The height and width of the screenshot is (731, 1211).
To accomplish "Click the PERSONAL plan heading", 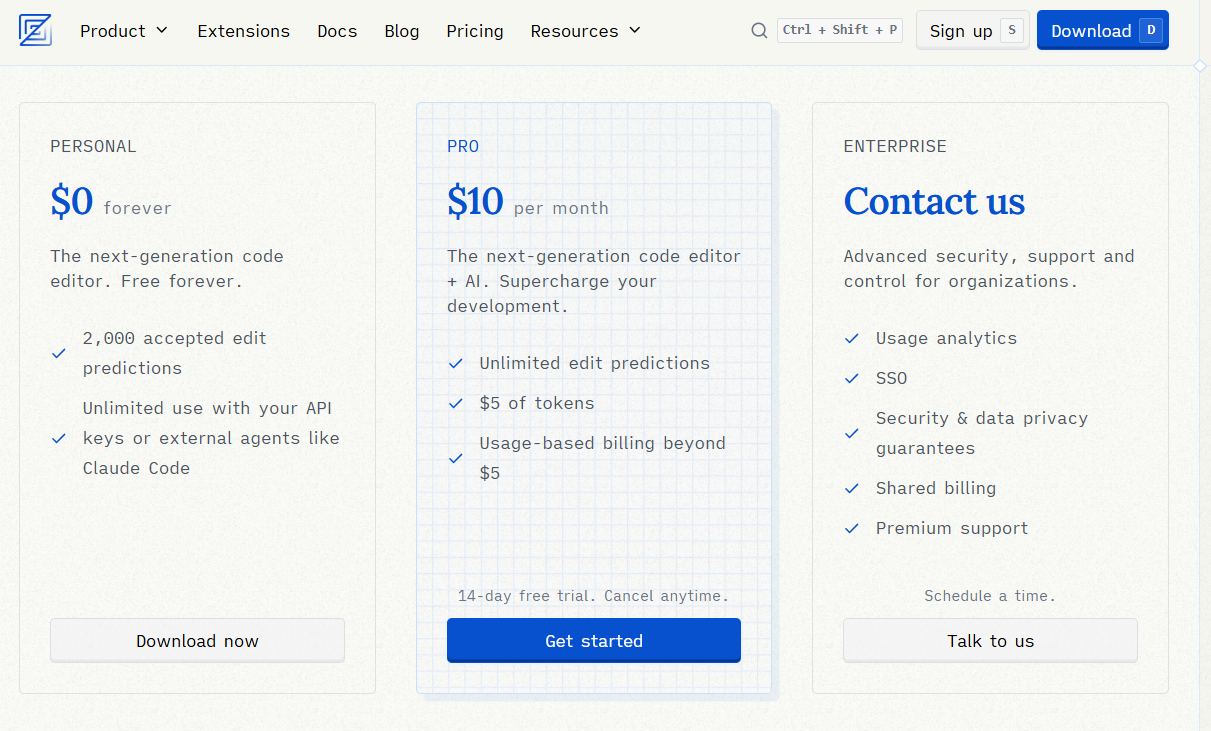I will [93, 146].
